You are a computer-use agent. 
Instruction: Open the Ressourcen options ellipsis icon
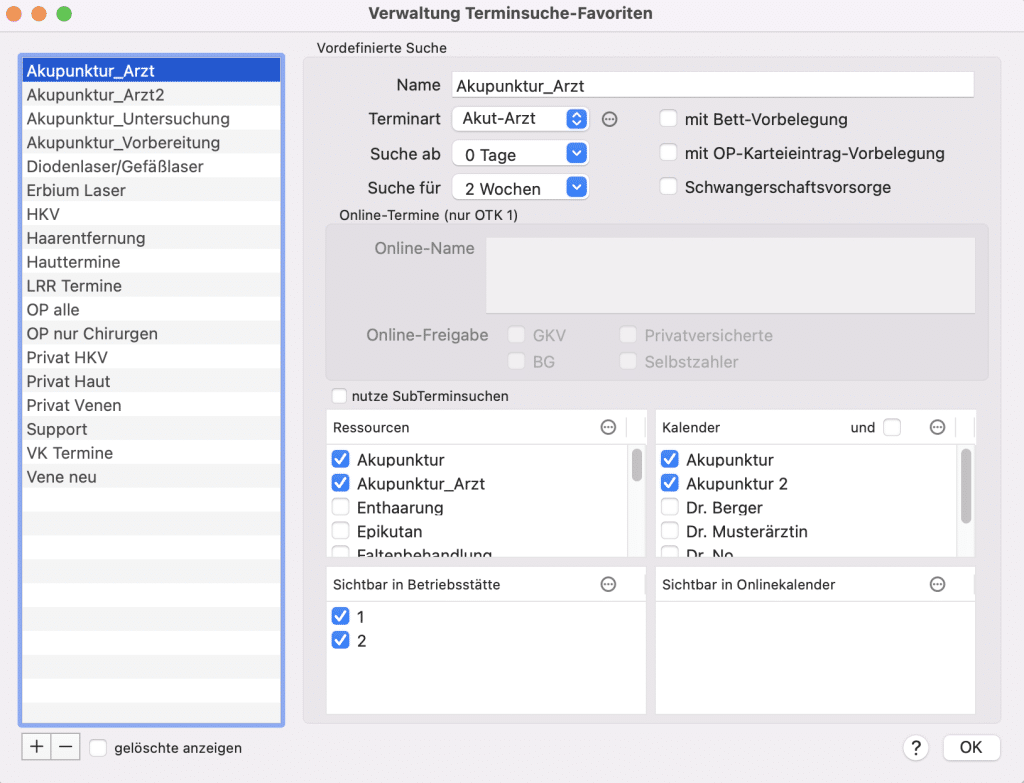[608, 427]
